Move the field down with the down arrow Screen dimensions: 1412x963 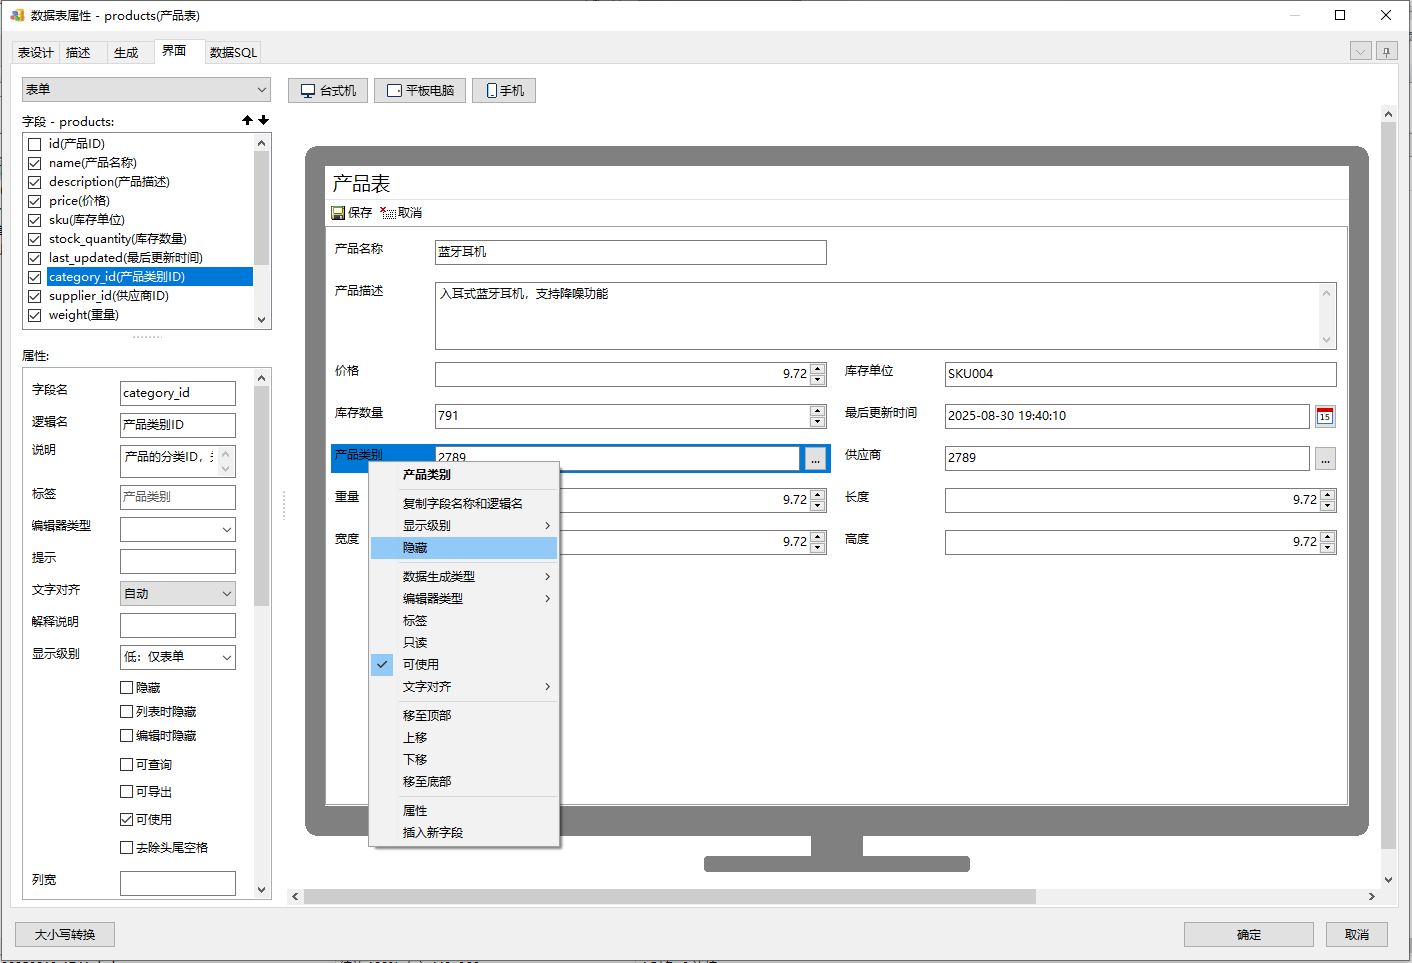click(x=263, y=120)
